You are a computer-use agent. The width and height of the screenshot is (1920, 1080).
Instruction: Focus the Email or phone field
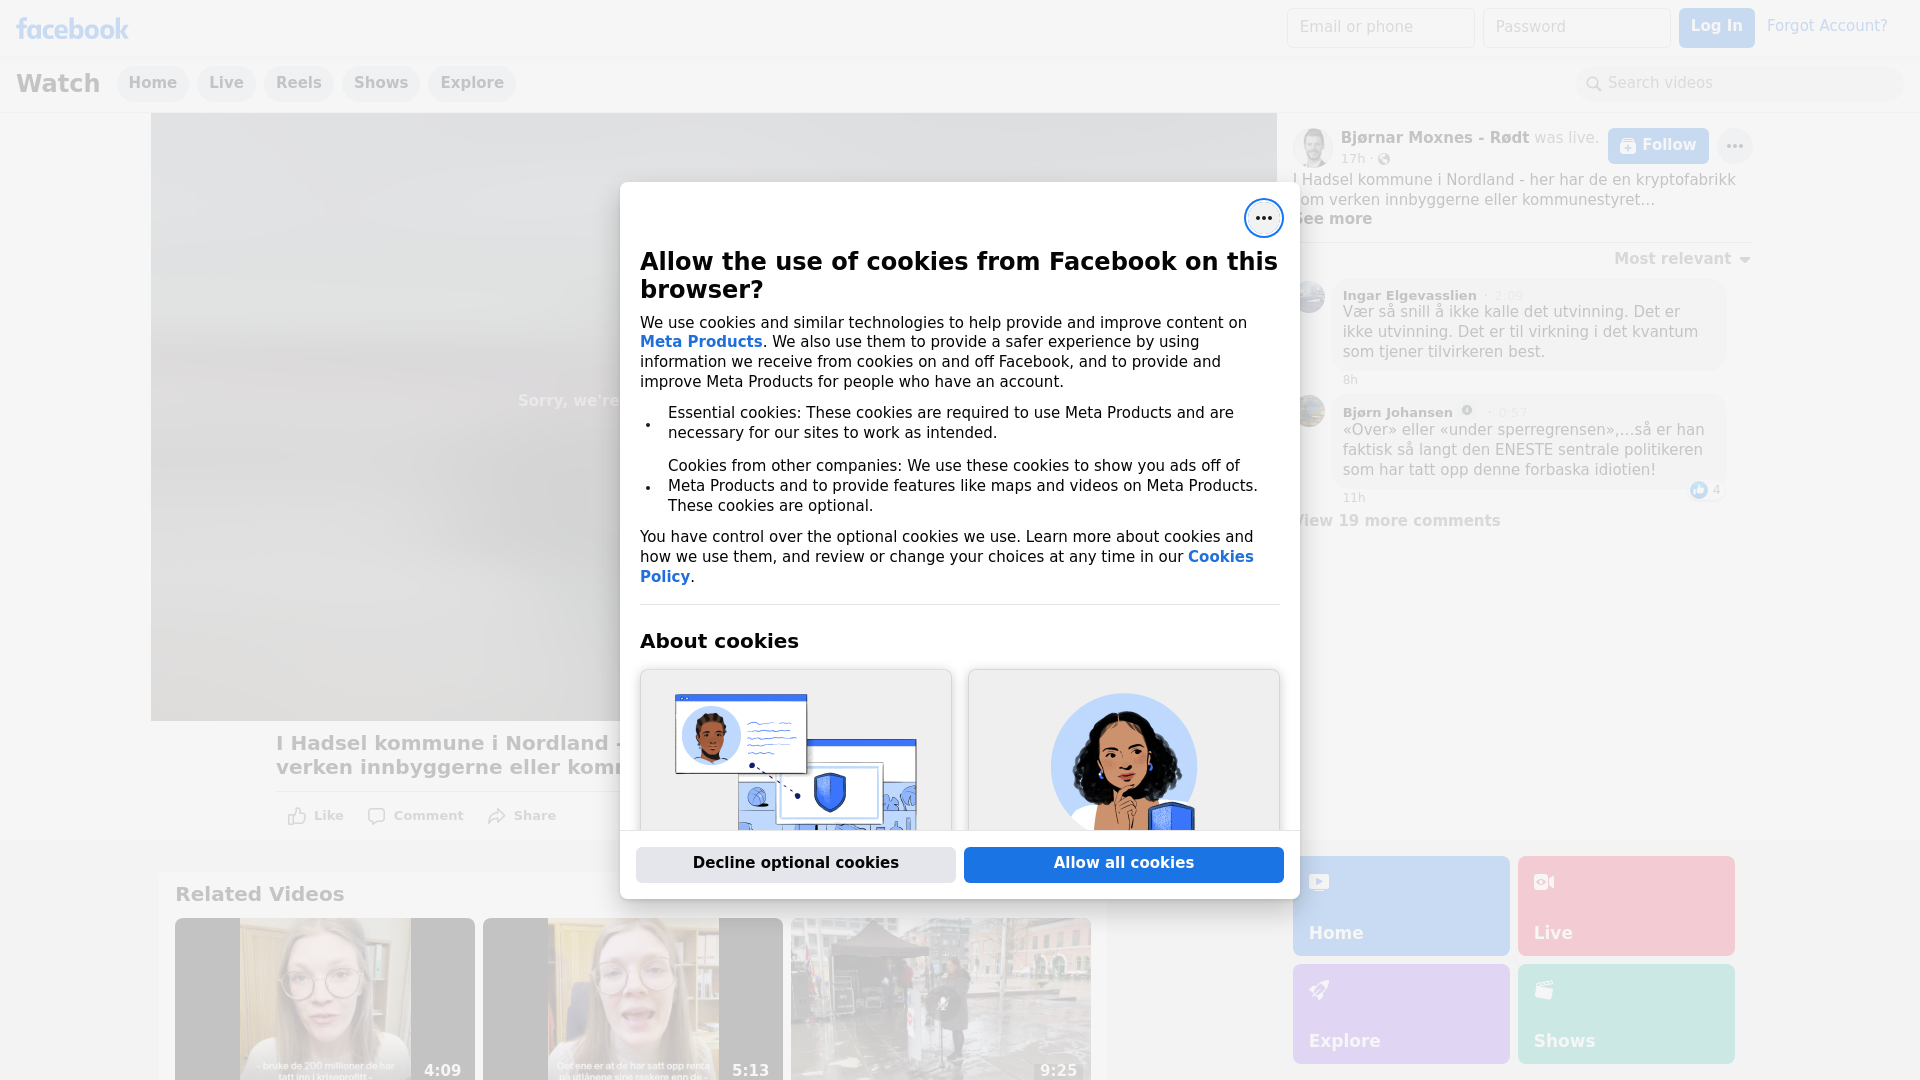point(1381,28)
